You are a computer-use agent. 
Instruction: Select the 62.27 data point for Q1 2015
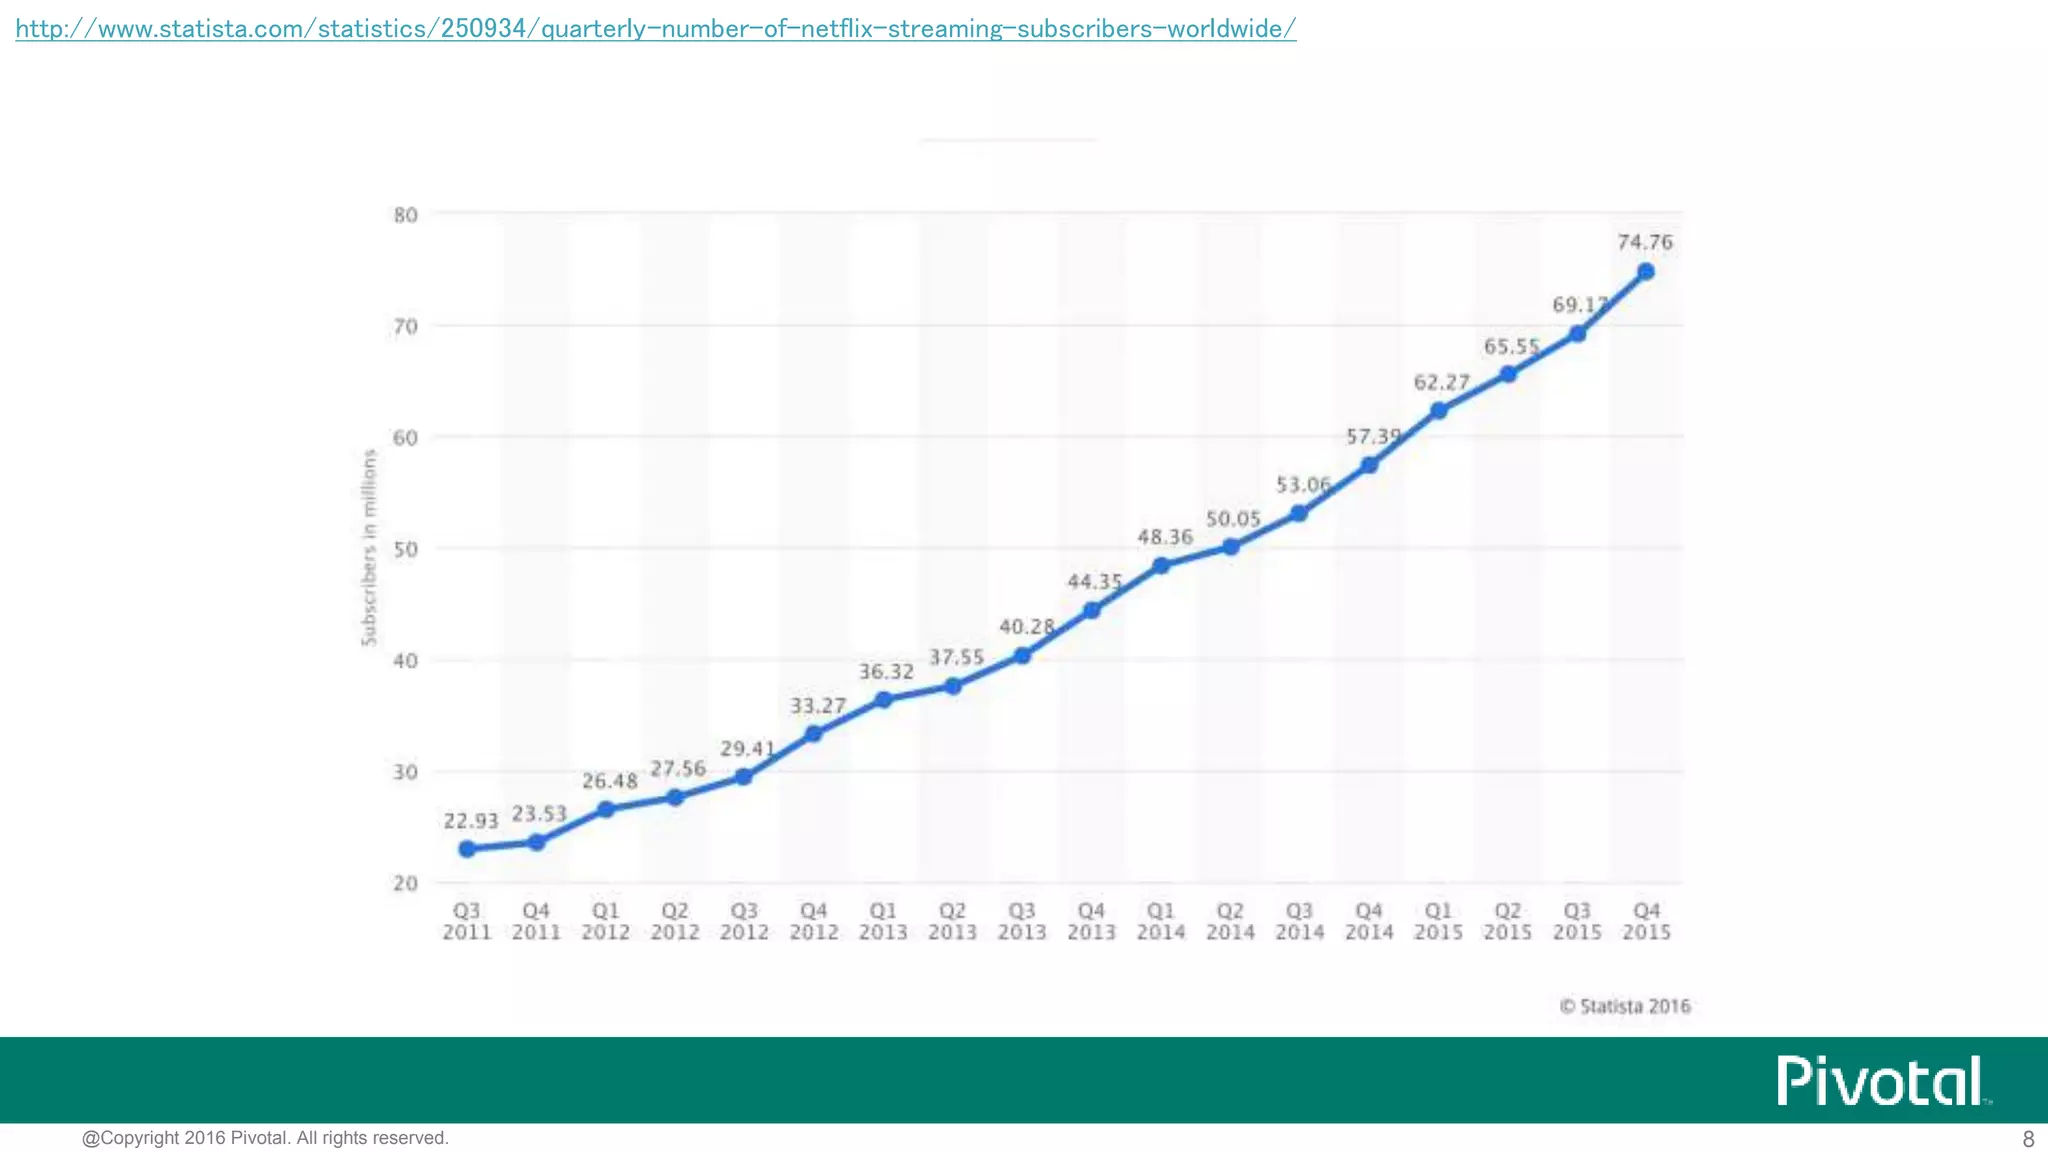pyautogui.click(x=1439, y=411)
